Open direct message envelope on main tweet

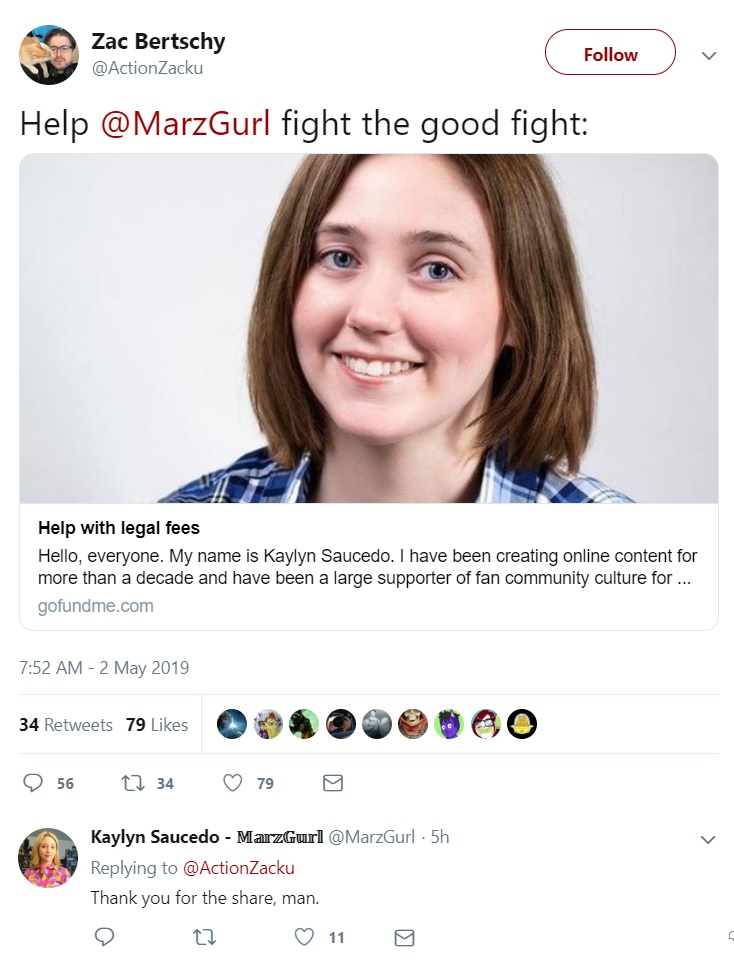point(333,783)
